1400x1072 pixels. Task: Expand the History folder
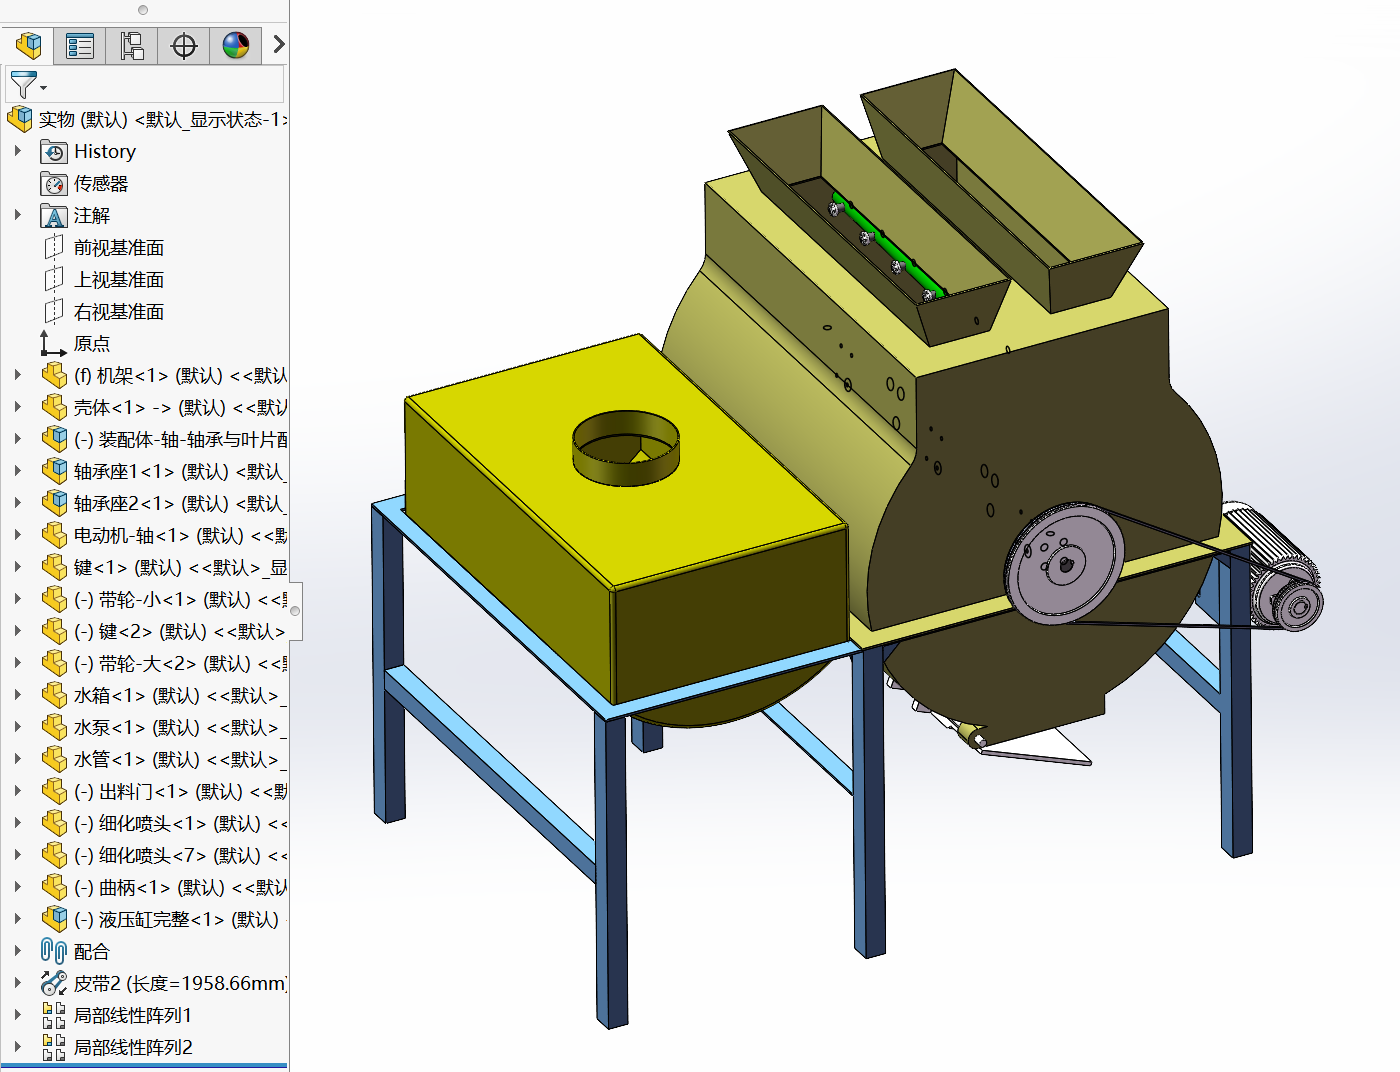tap(18, 151)
